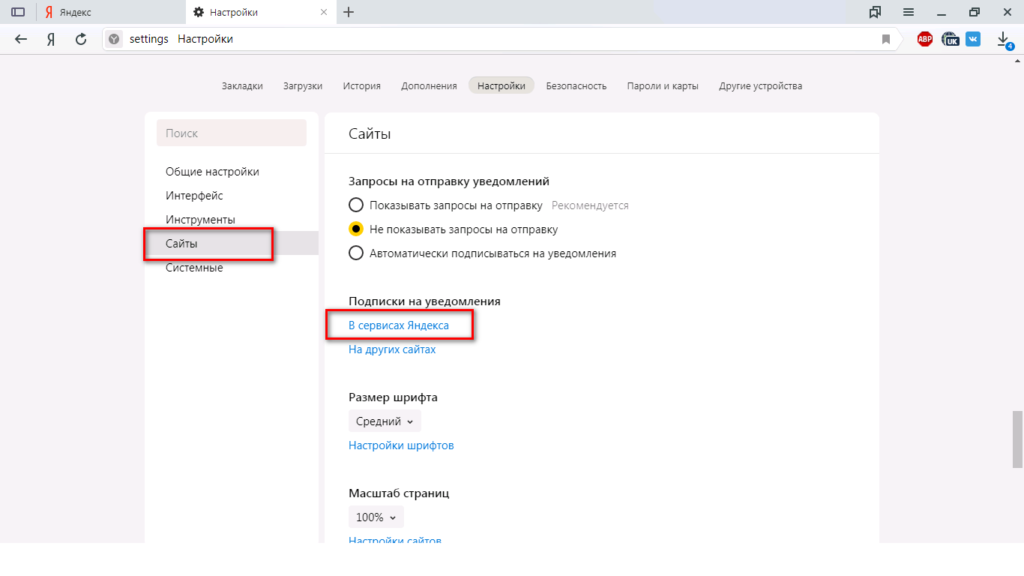
Task: Select 'Общие настройки' in the sidebar
Action: (x=212, y=172)
